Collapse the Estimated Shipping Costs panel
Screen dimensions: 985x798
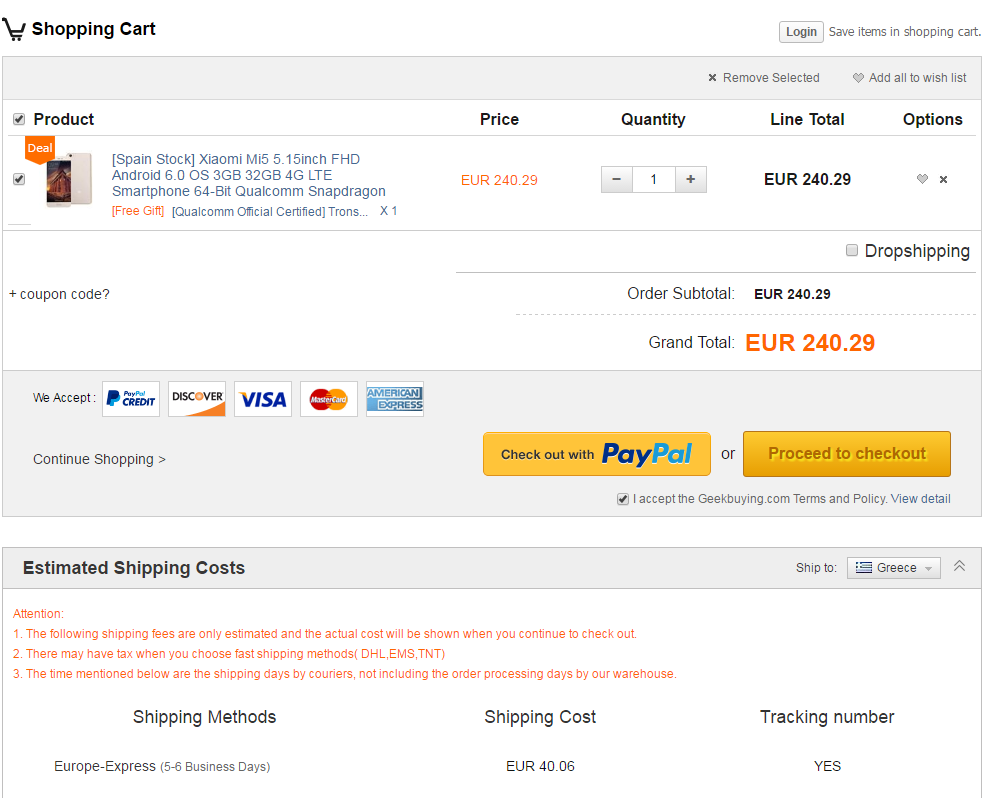point(959,566)
